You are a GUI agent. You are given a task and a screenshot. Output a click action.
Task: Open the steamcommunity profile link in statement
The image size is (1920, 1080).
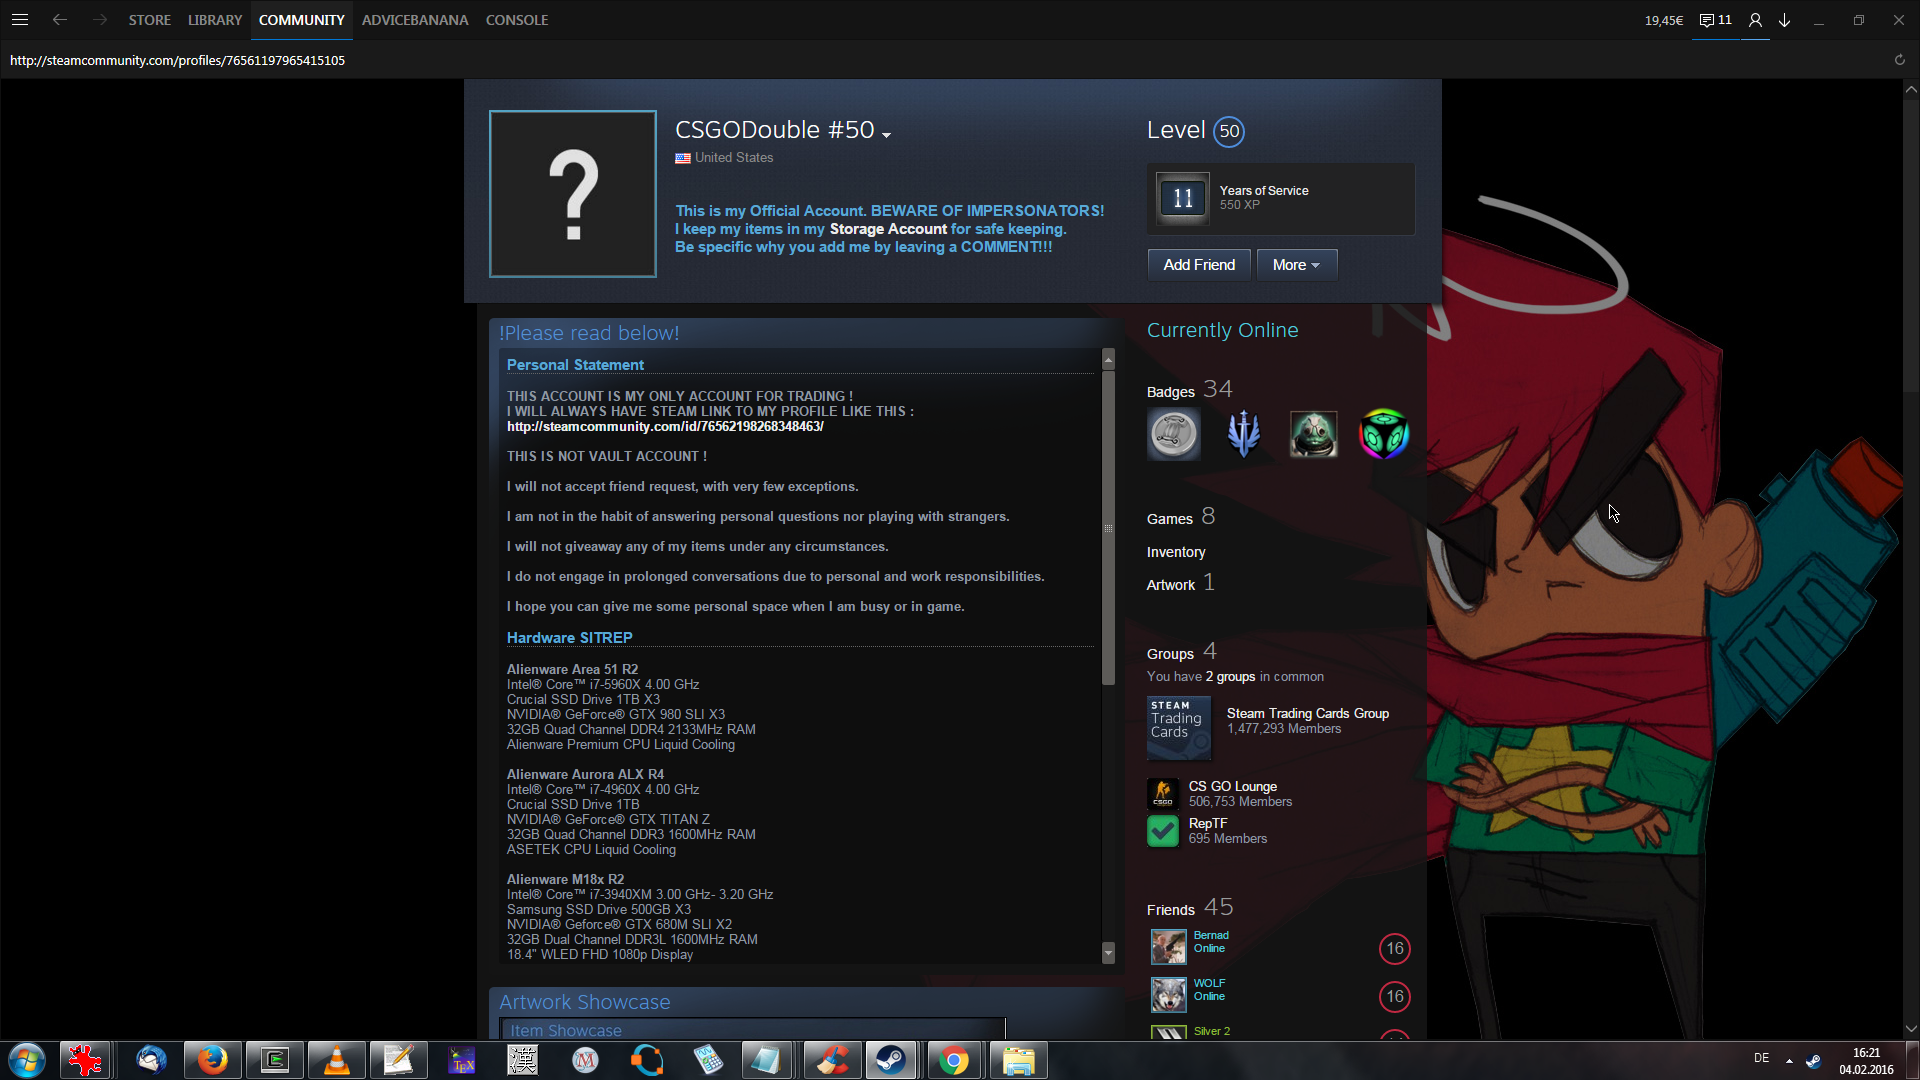(664, 427)
